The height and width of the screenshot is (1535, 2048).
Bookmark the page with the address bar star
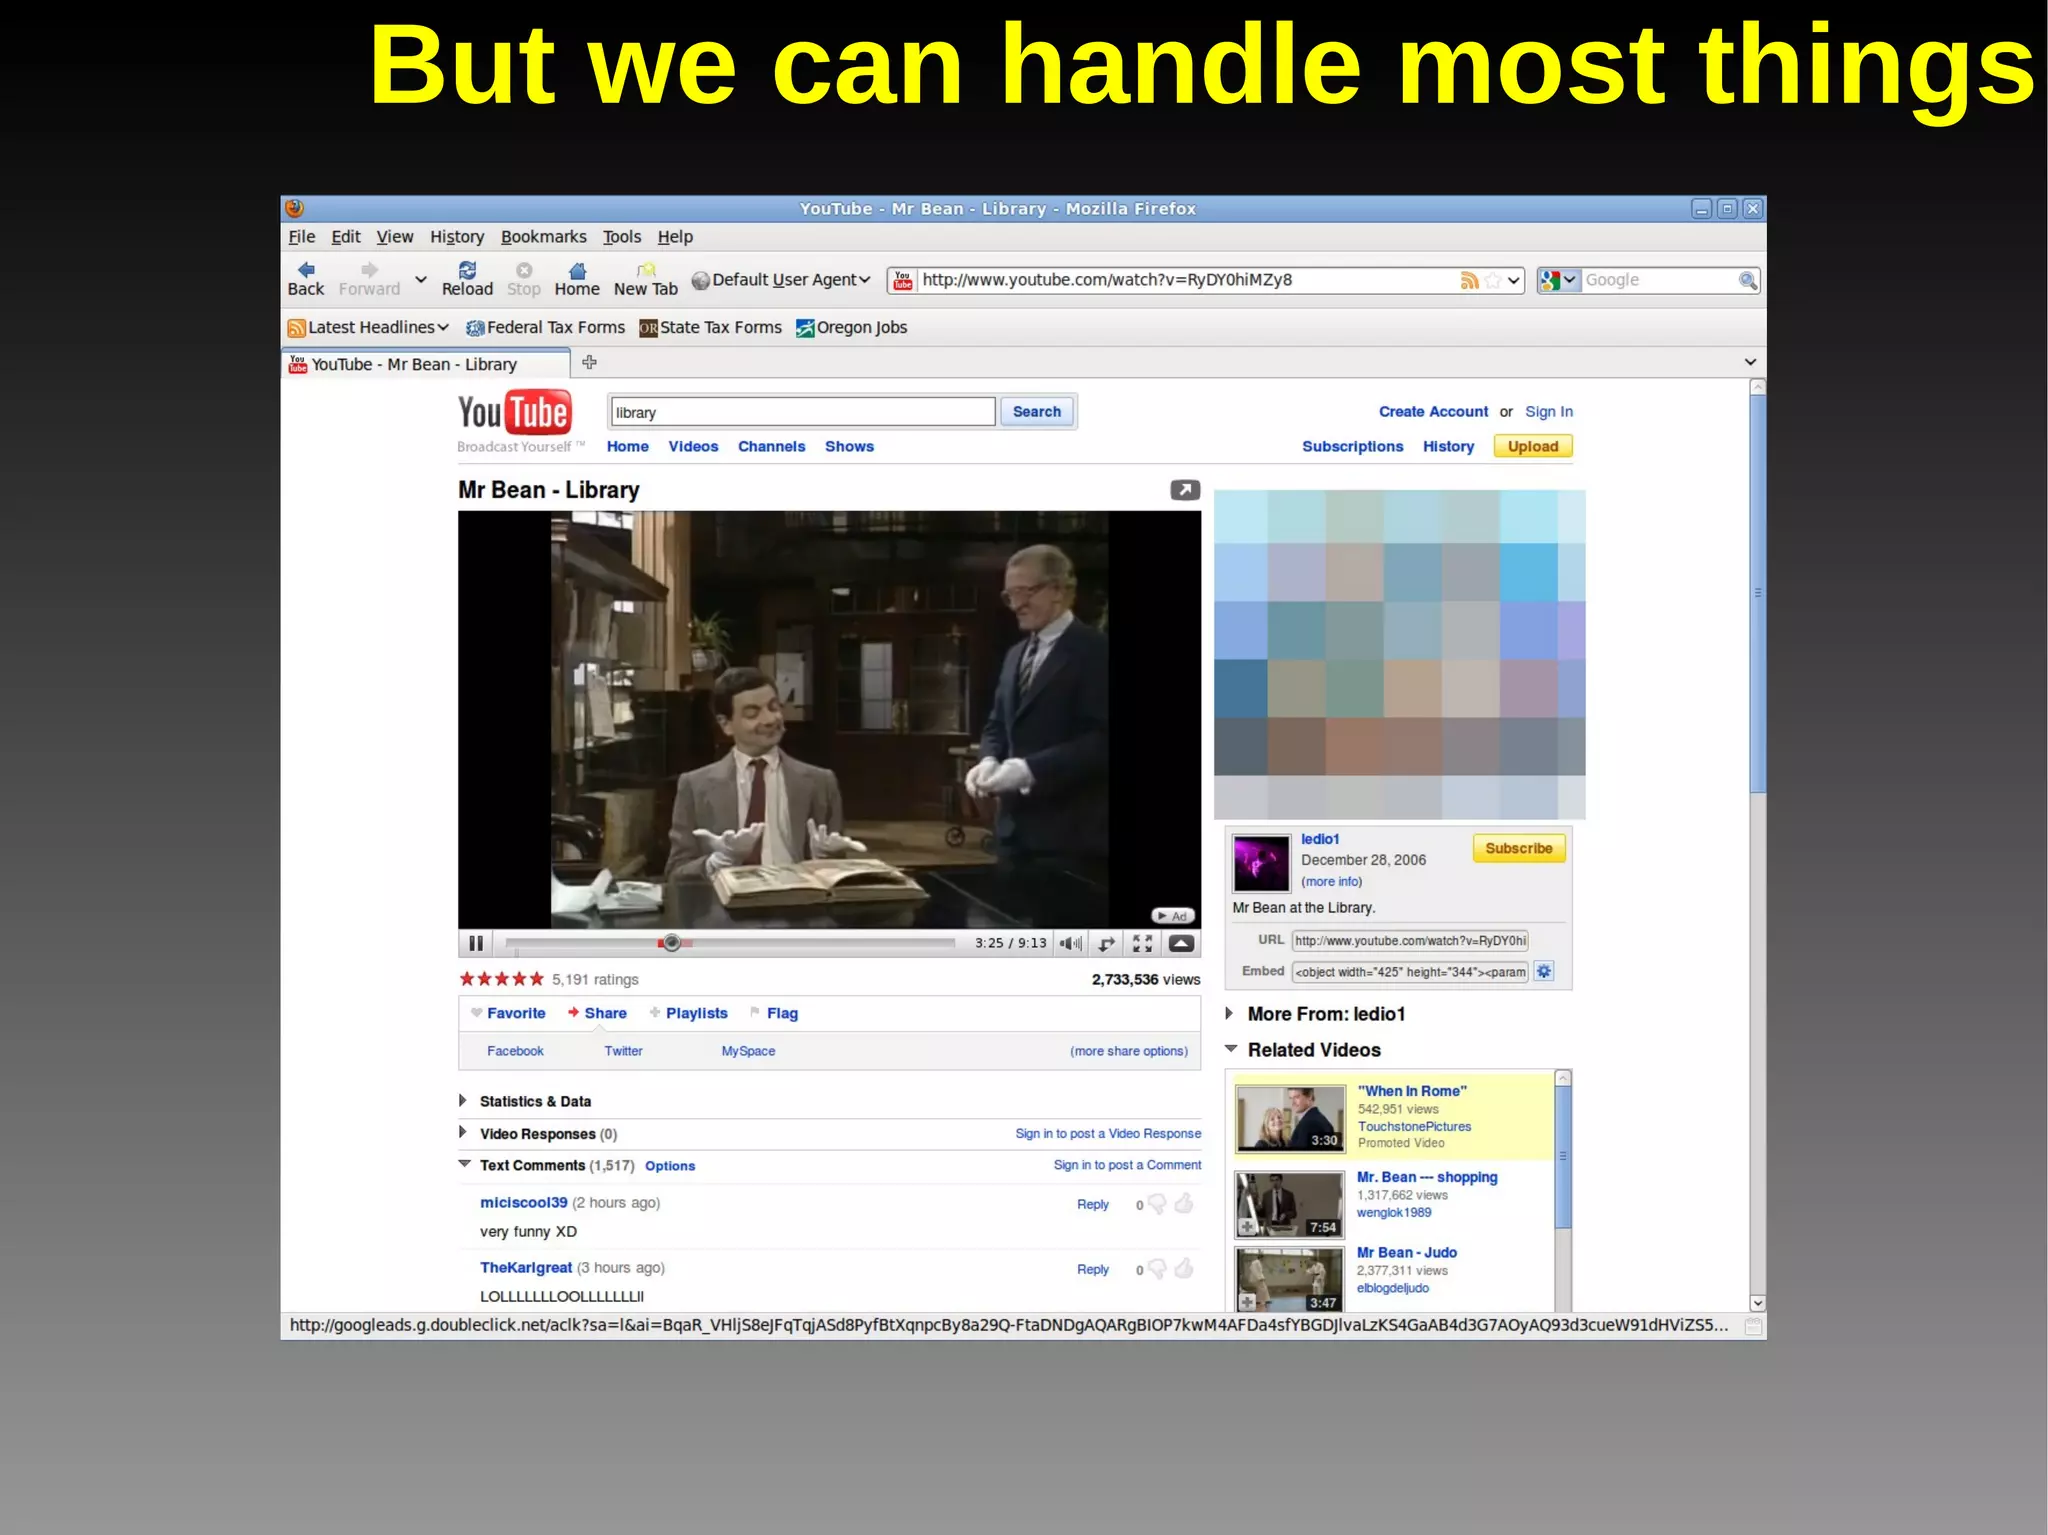point(1492,281)
